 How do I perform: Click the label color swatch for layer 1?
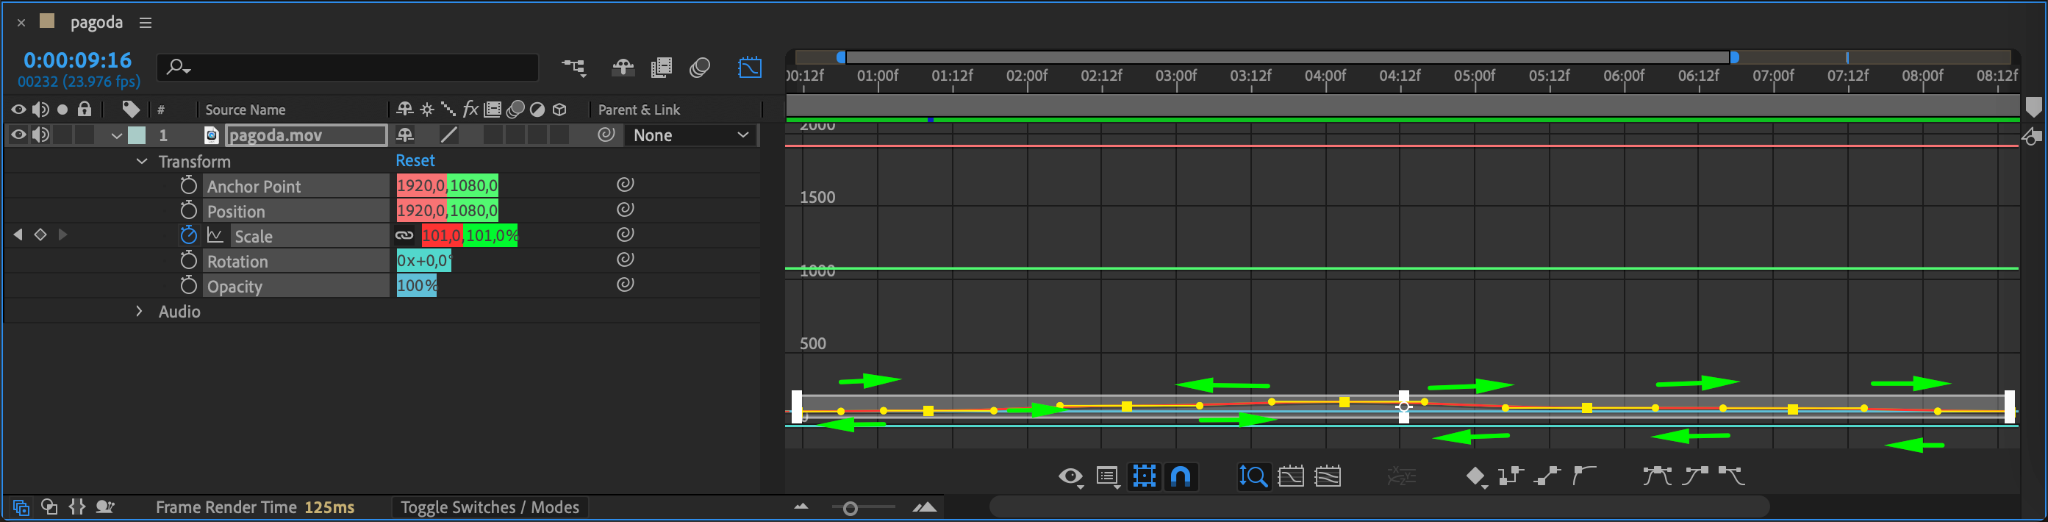coord(137,135)
